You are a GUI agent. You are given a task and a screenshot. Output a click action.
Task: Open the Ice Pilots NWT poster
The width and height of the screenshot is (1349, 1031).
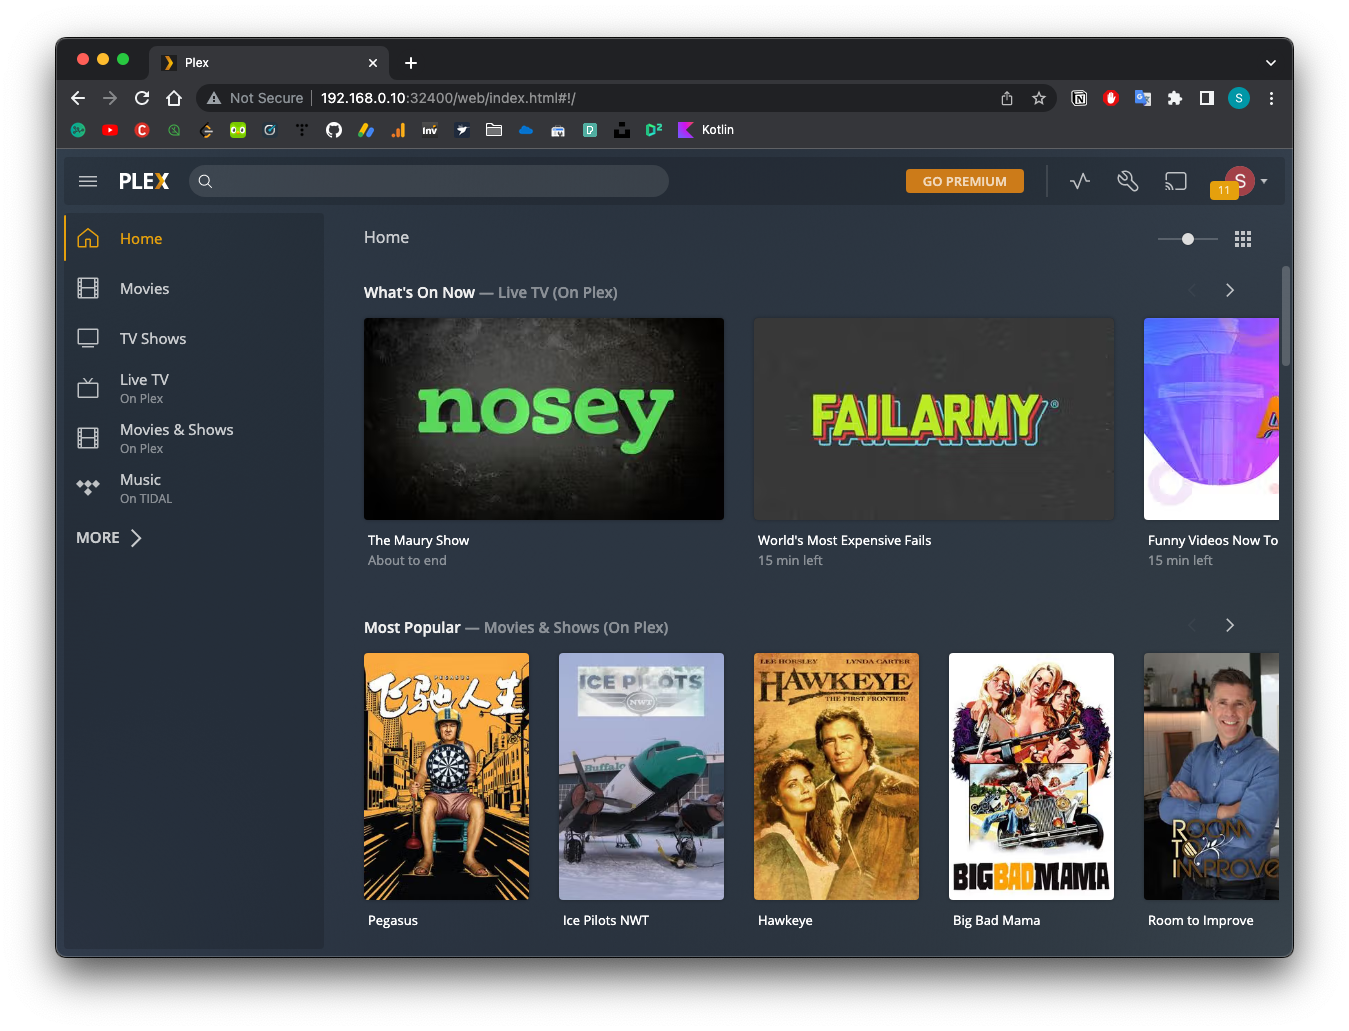[641, 776]
